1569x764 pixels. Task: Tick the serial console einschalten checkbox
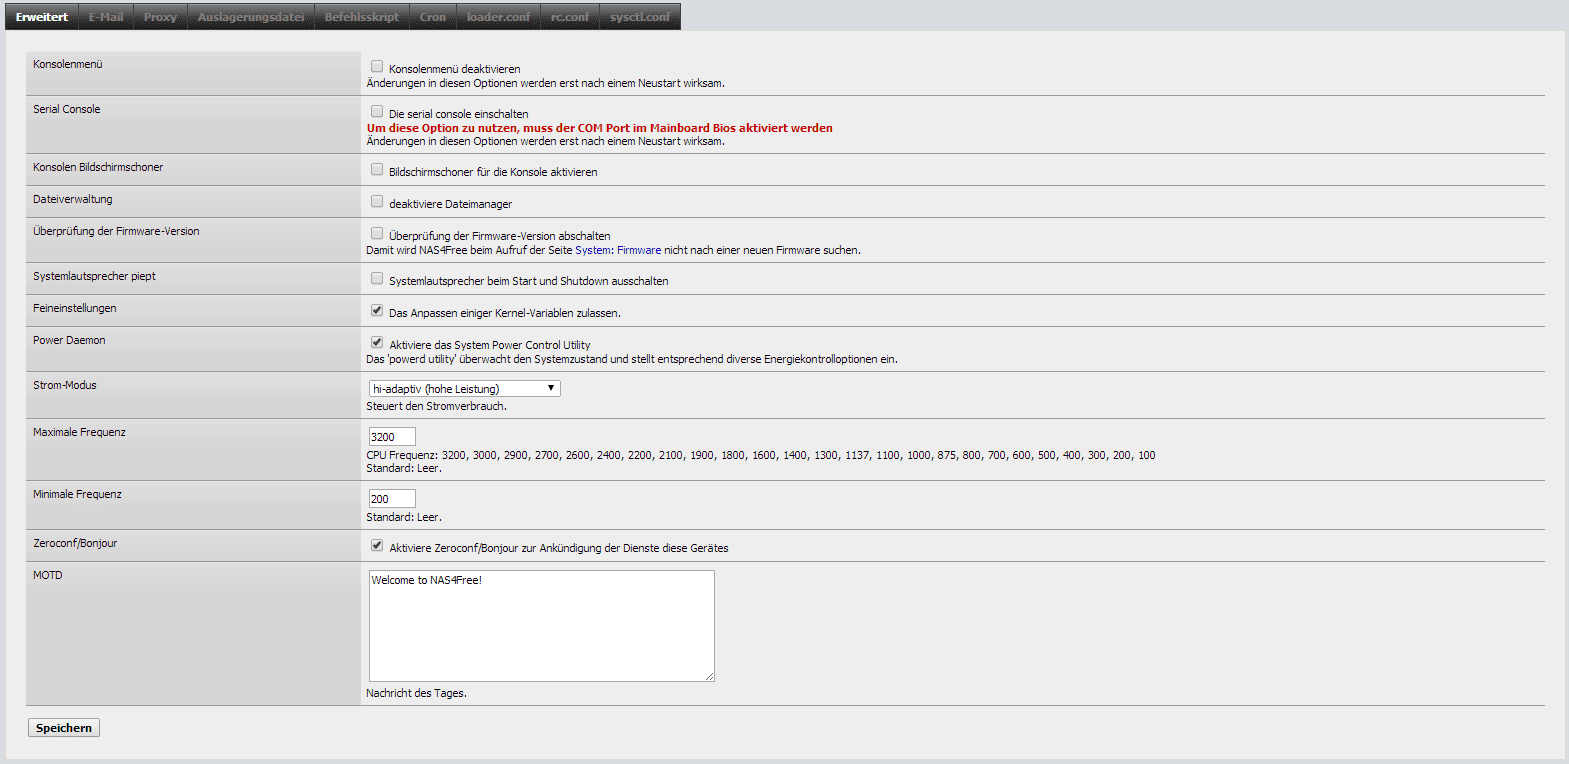tap(377, 112)
